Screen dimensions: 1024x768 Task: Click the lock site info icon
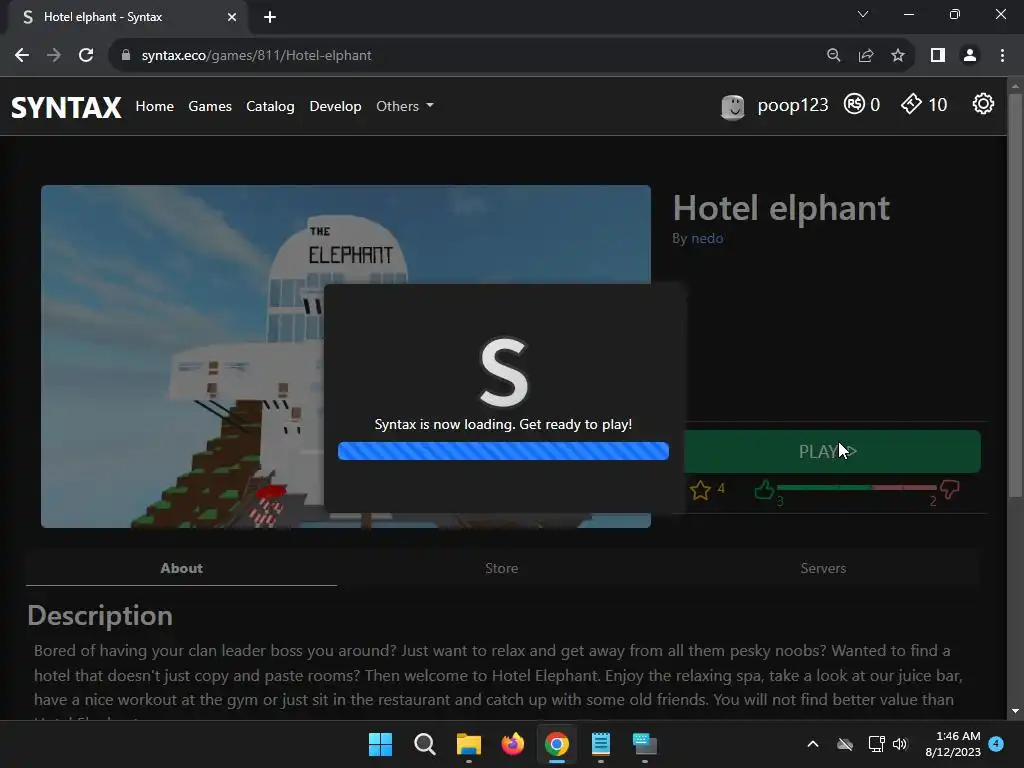click(x=126, y=56)
